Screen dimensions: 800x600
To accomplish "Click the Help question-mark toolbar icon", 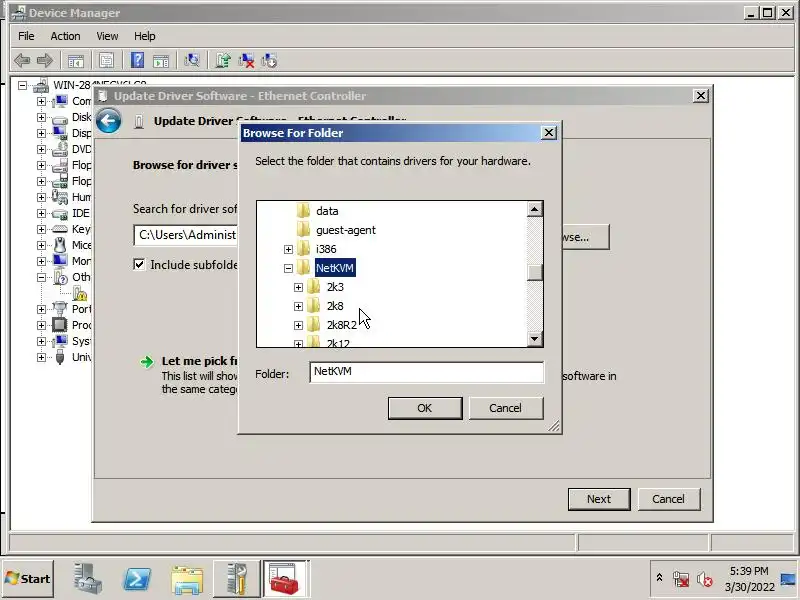I will 137,61.
